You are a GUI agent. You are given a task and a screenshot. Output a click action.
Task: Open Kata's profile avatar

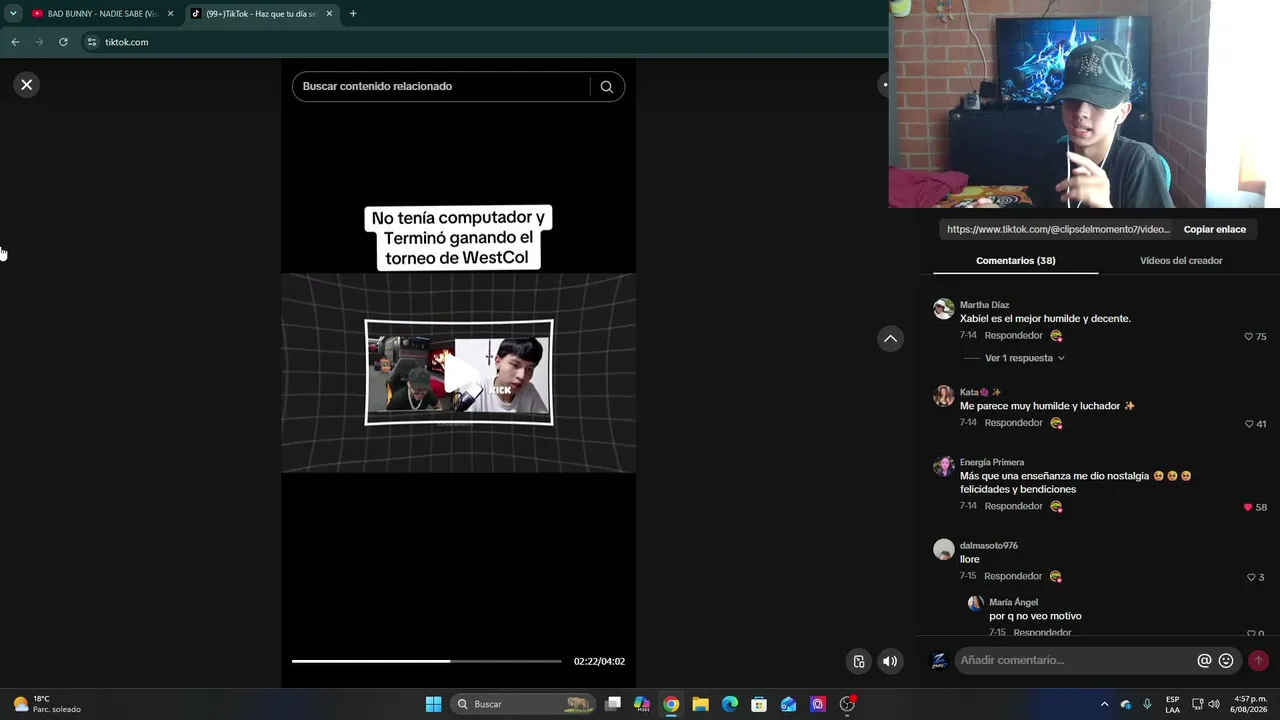tap(944, 396)
